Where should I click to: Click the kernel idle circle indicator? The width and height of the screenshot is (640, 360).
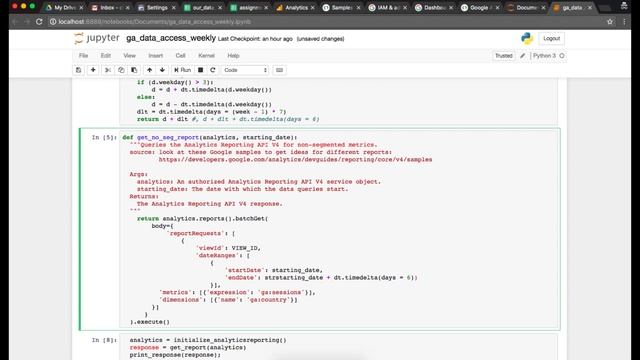pos(562,56)
